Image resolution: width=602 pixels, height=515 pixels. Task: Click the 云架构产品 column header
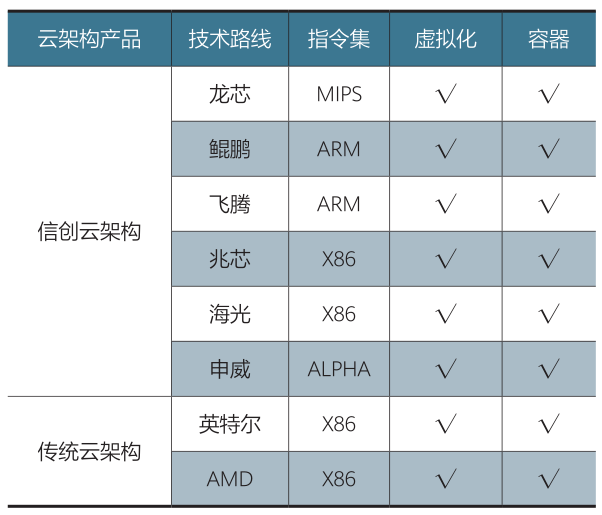89,40
